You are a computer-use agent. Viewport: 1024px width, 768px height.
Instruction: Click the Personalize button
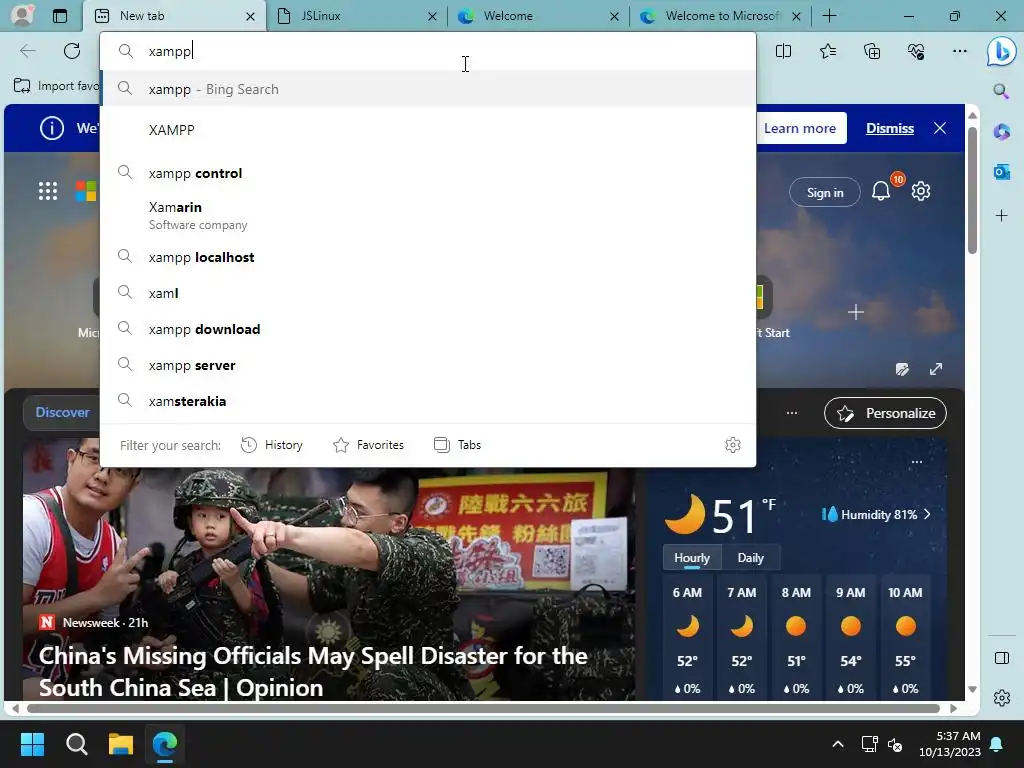click(x=886, y=413)
